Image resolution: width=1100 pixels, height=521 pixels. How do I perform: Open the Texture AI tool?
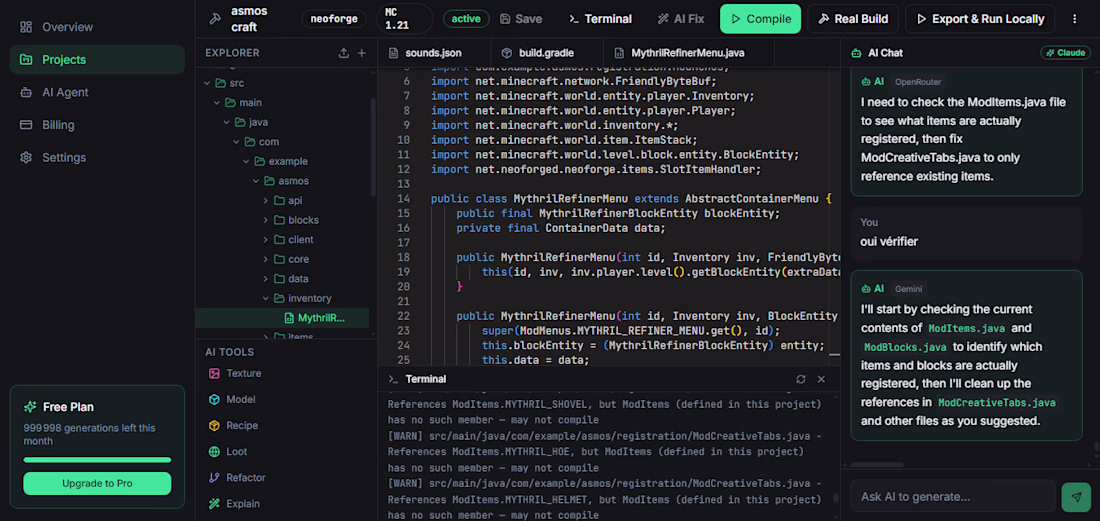tap(235, 373)
